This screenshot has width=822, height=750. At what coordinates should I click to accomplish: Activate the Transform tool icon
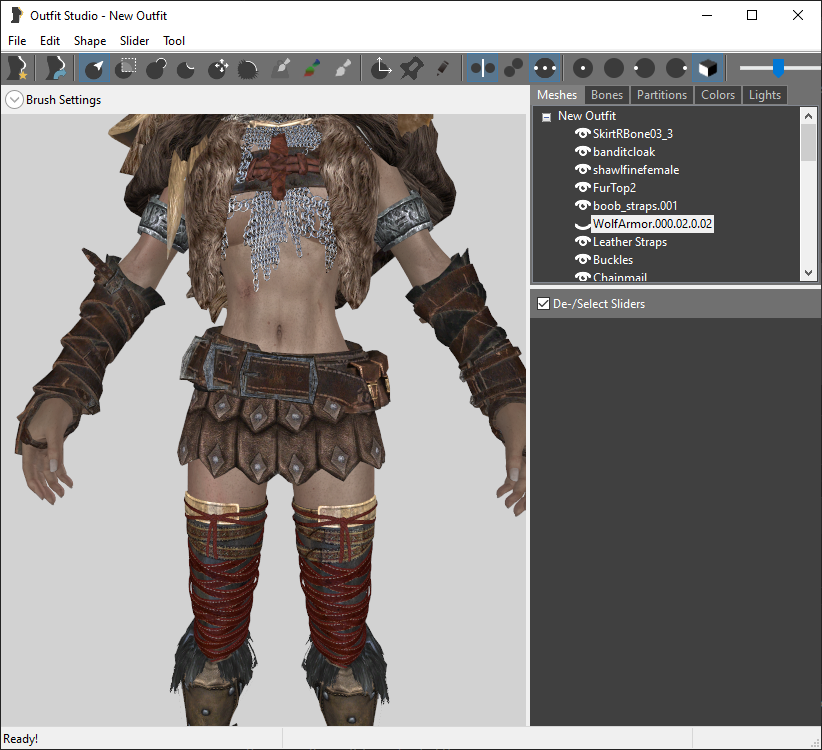381,68
